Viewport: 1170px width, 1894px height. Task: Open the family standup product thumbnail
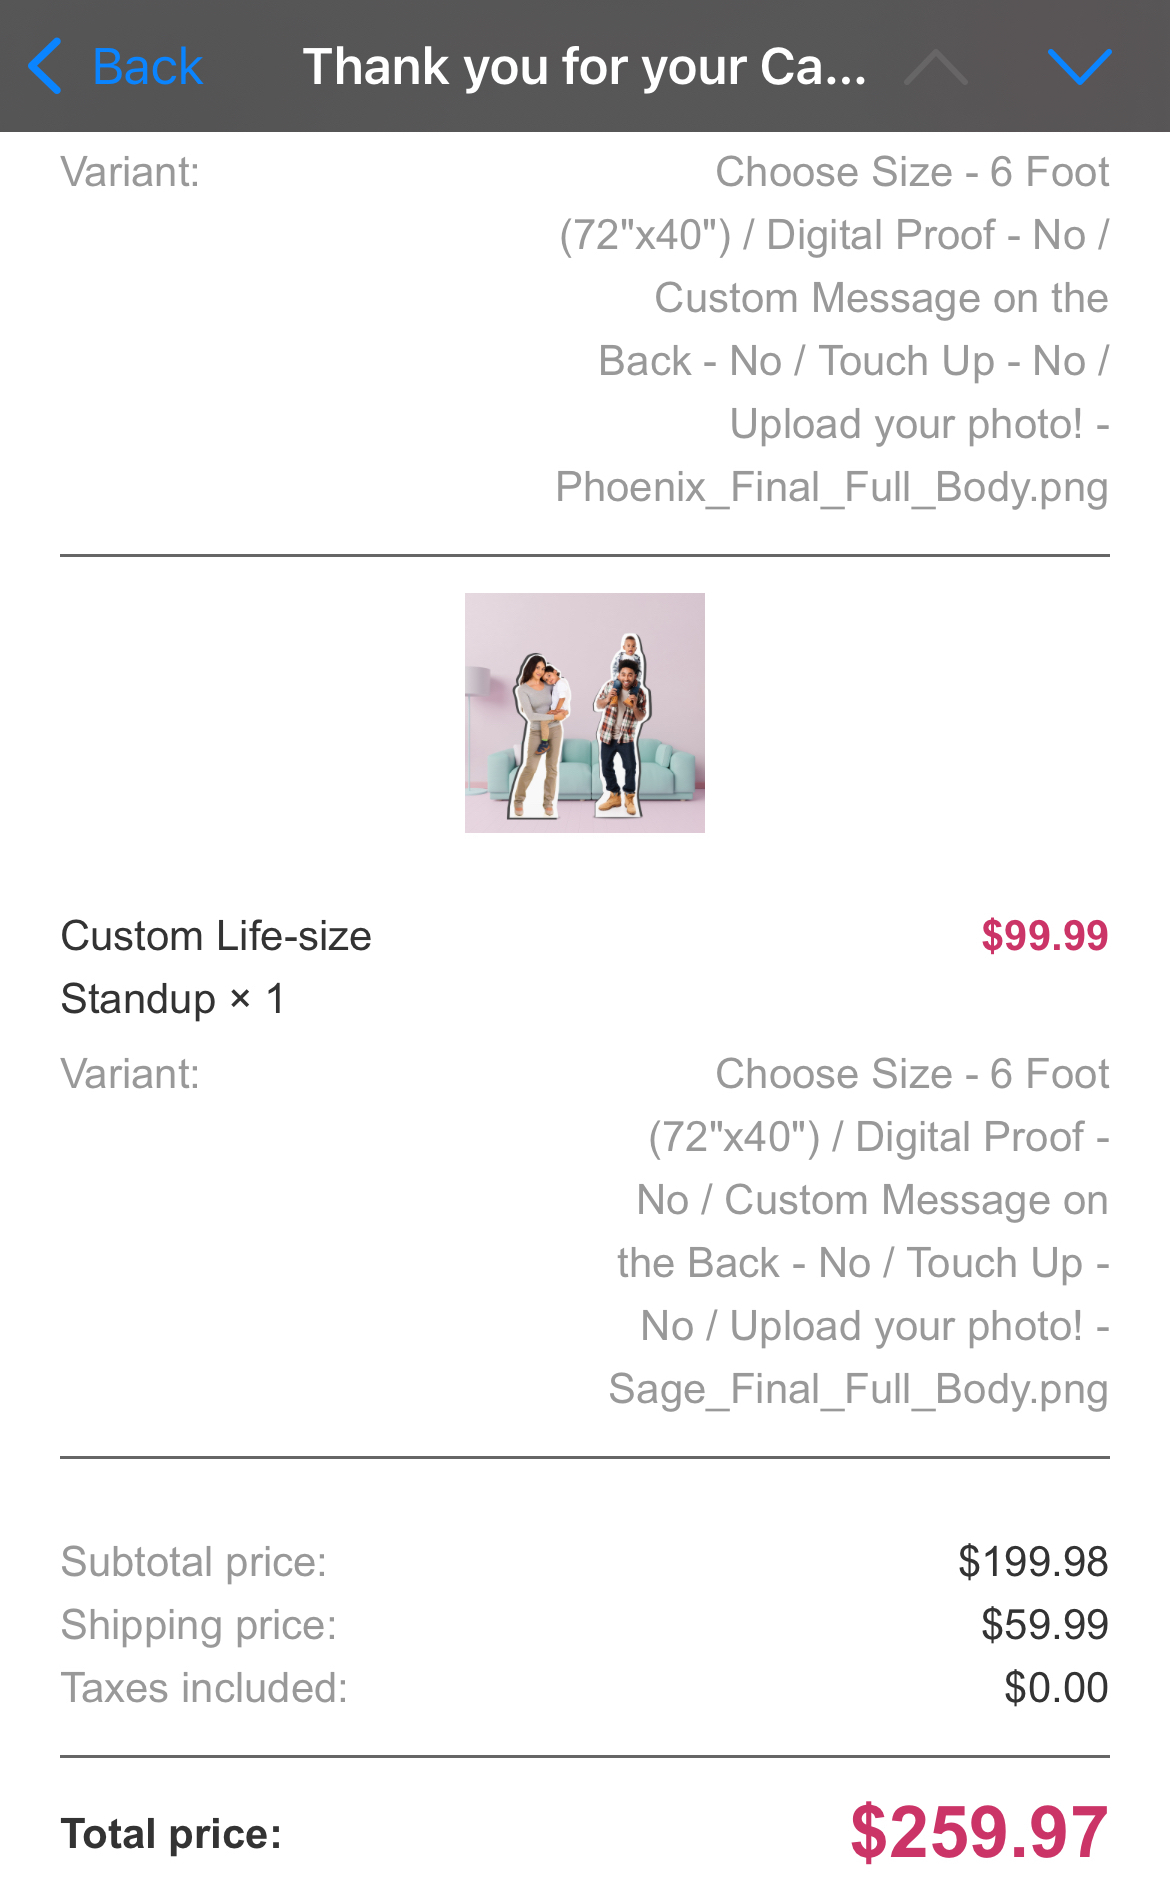tap(585, 713)
